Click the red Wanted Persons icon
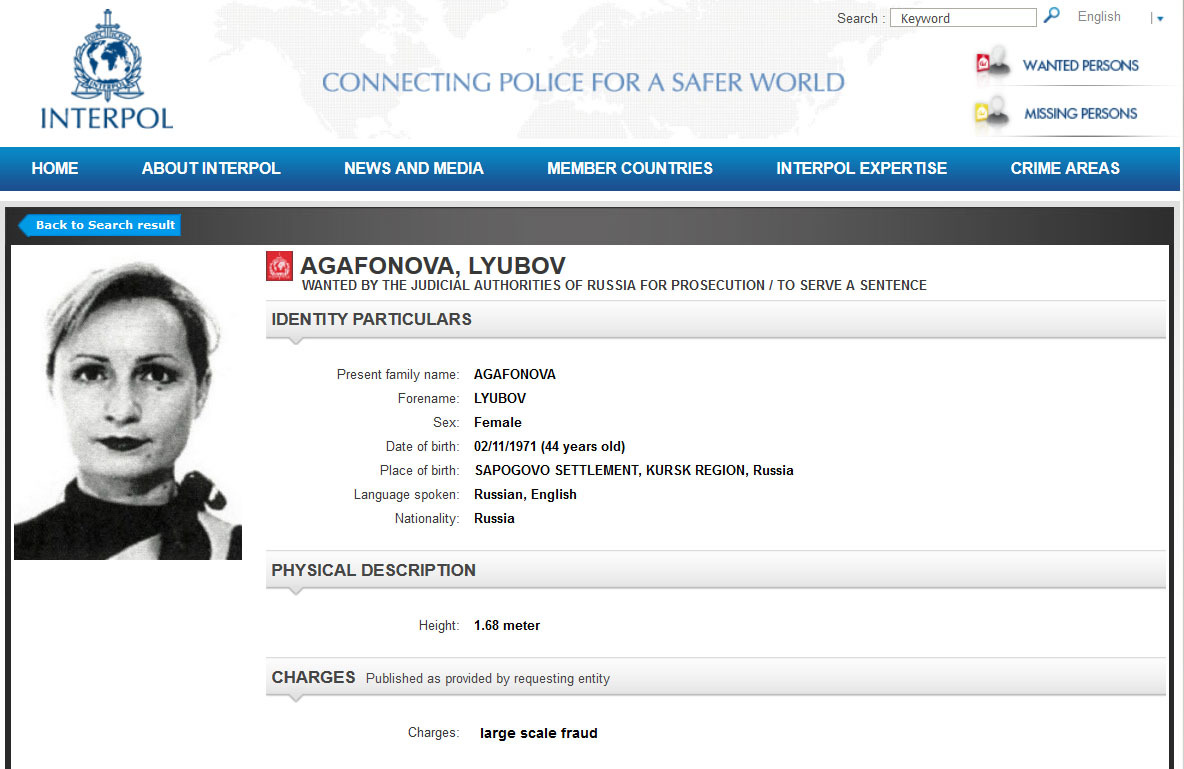The width and height of the screenshot is (1184, 769). click(x=989, y=65)
